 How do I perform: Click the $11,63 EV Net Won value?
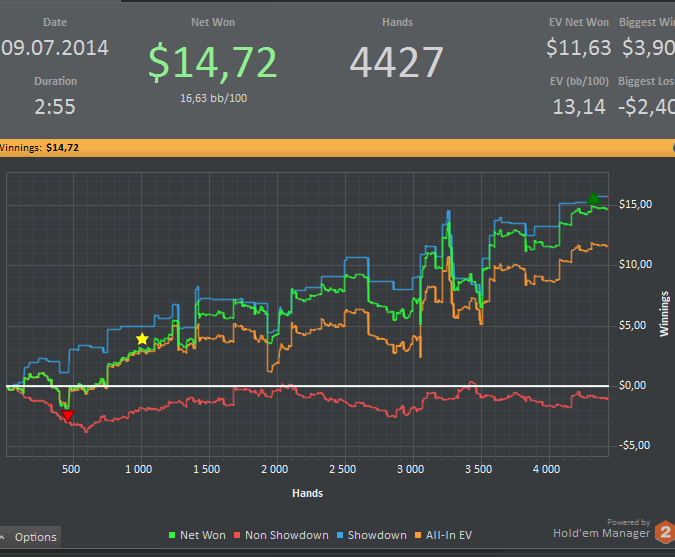pyautogui.click(x=579, y=48)
